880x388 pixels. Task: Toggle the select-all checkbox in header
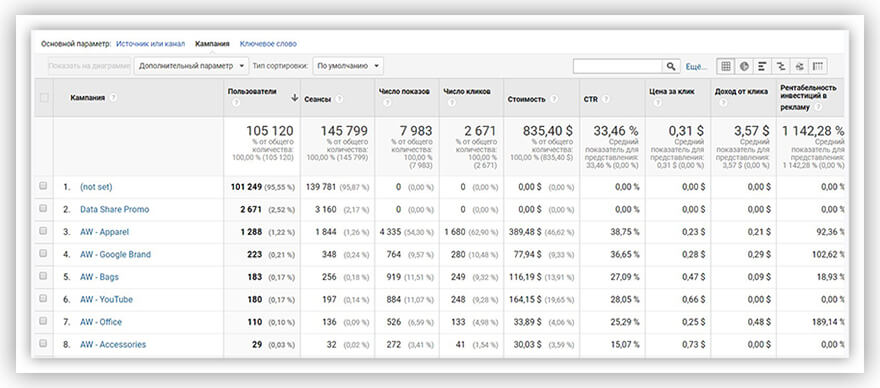point(44,98)
